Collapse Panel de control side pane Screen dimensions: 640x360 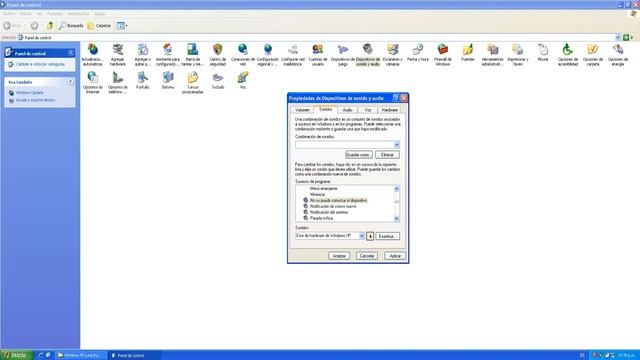click(x=71, y=53)
